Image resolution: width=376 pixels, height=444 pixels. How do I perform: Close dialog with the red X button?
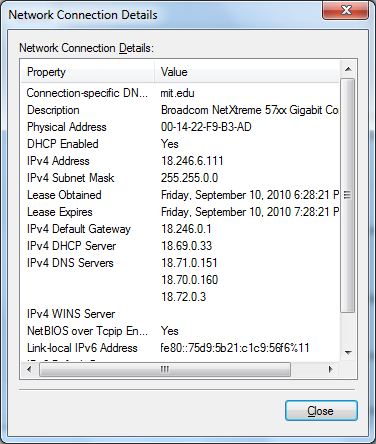346,10
